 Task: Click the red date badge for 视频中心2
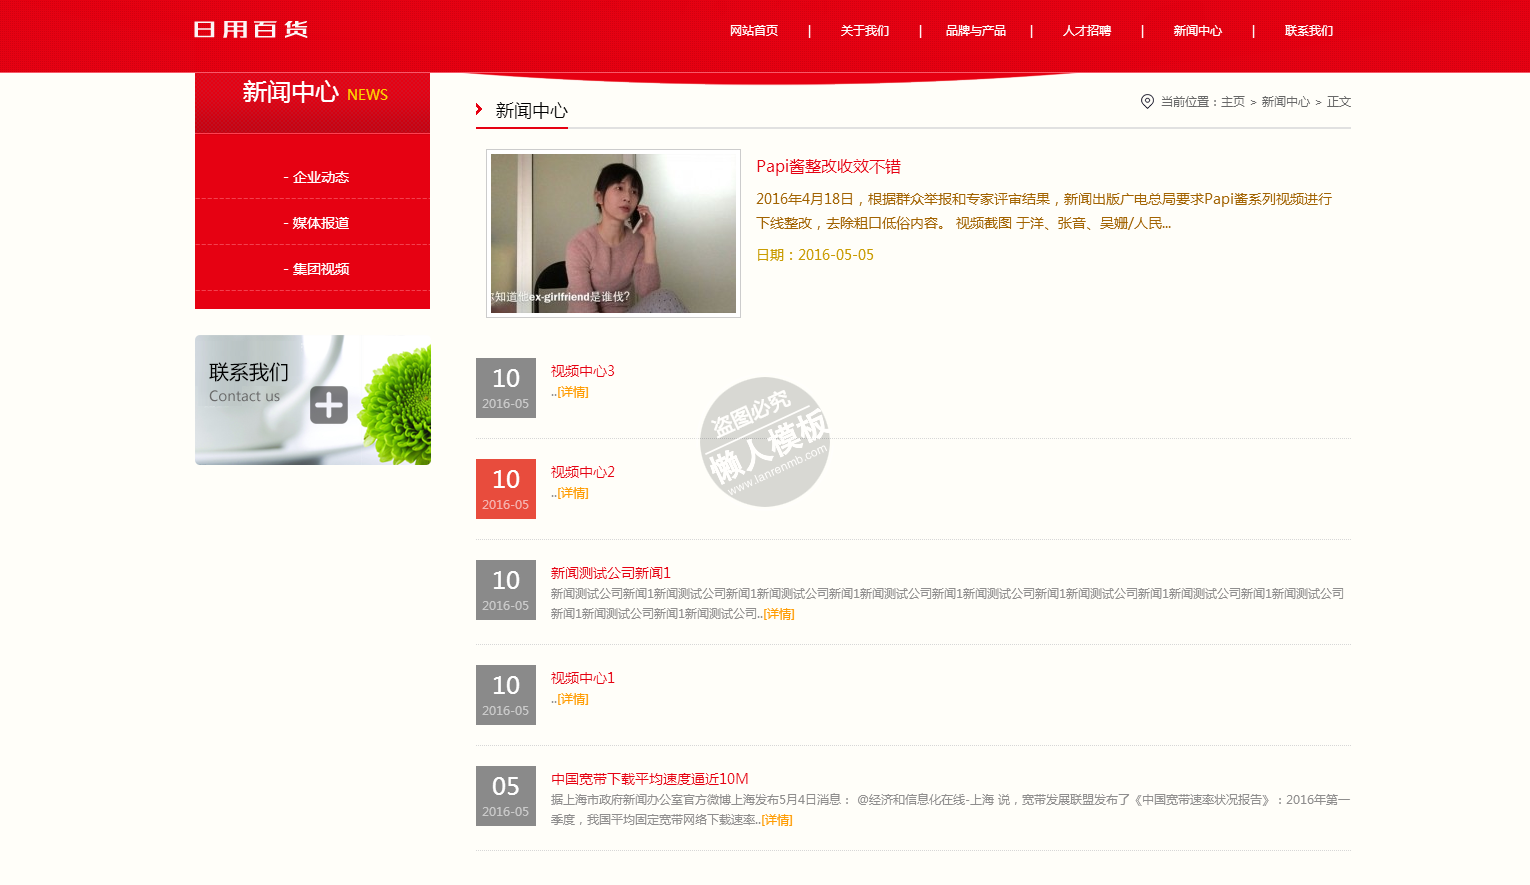(x=506, y=489)
